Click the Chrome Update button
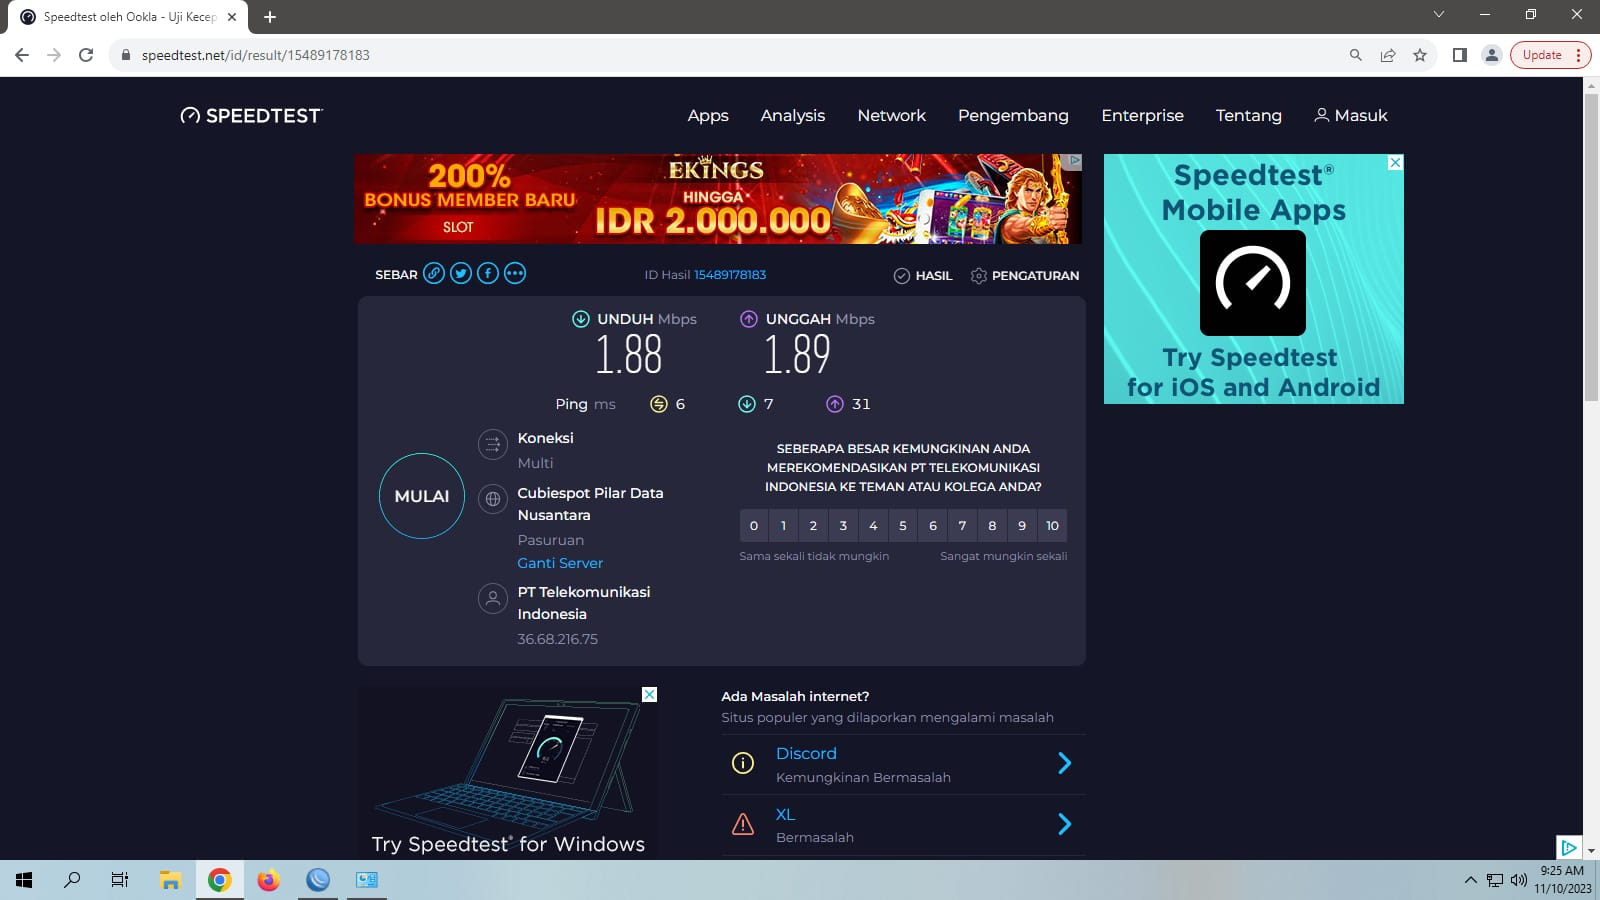The image size is (1600, 900). [x=1550, y=55]
